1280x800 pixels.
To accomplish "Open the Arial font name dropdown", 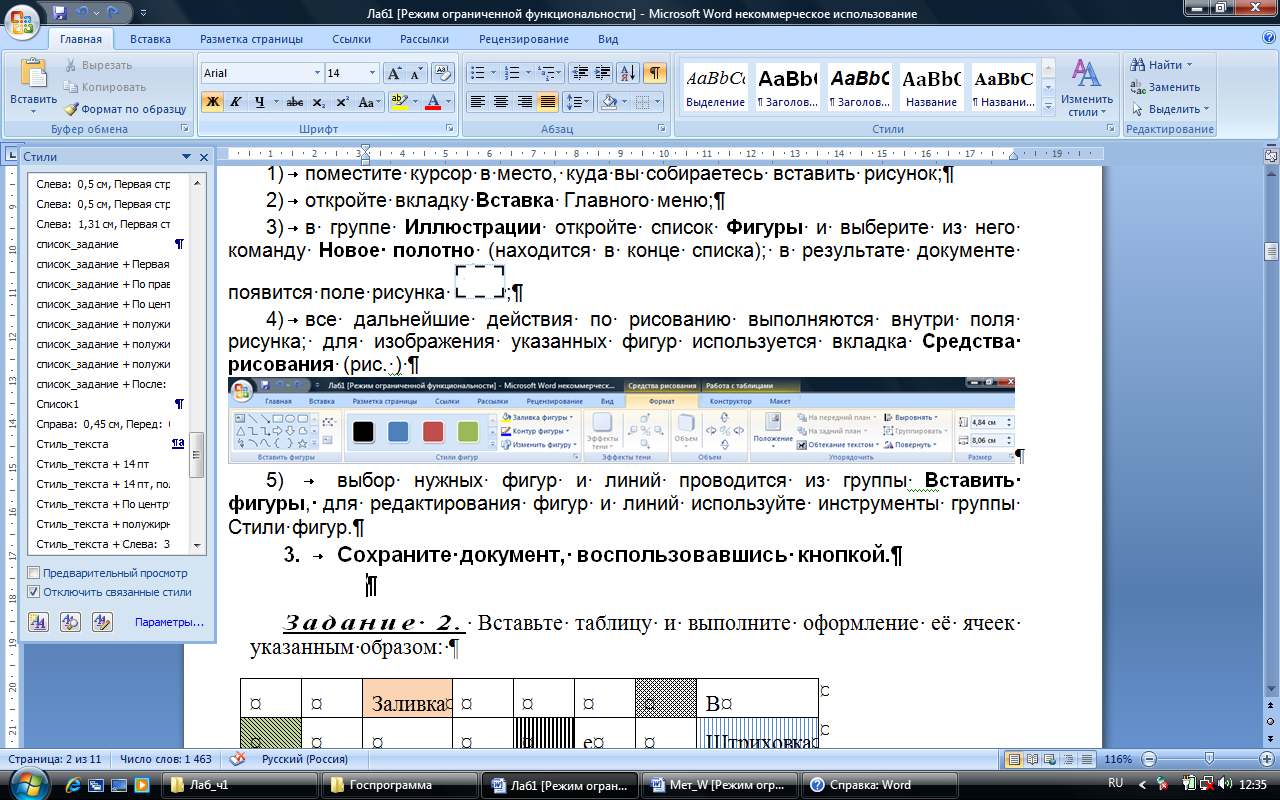I will pyautogui.click(x=318, y=73).
